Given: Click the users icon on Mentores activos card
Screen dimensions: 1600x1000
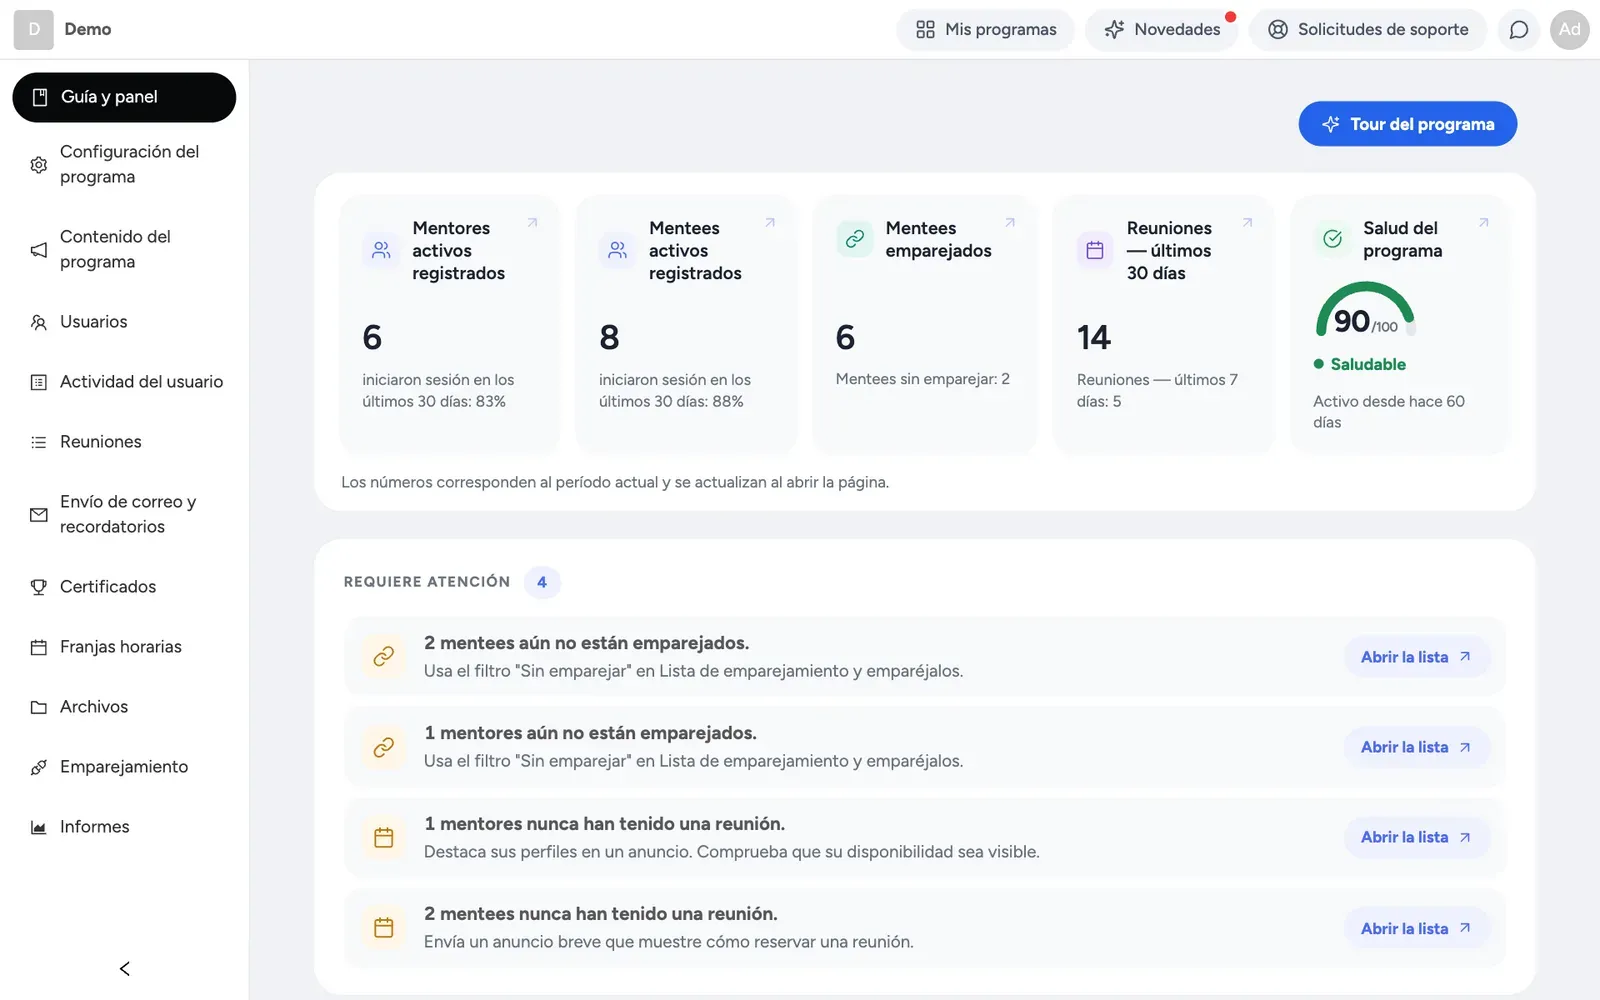Looking at the screenshot, I should (381, 250).
